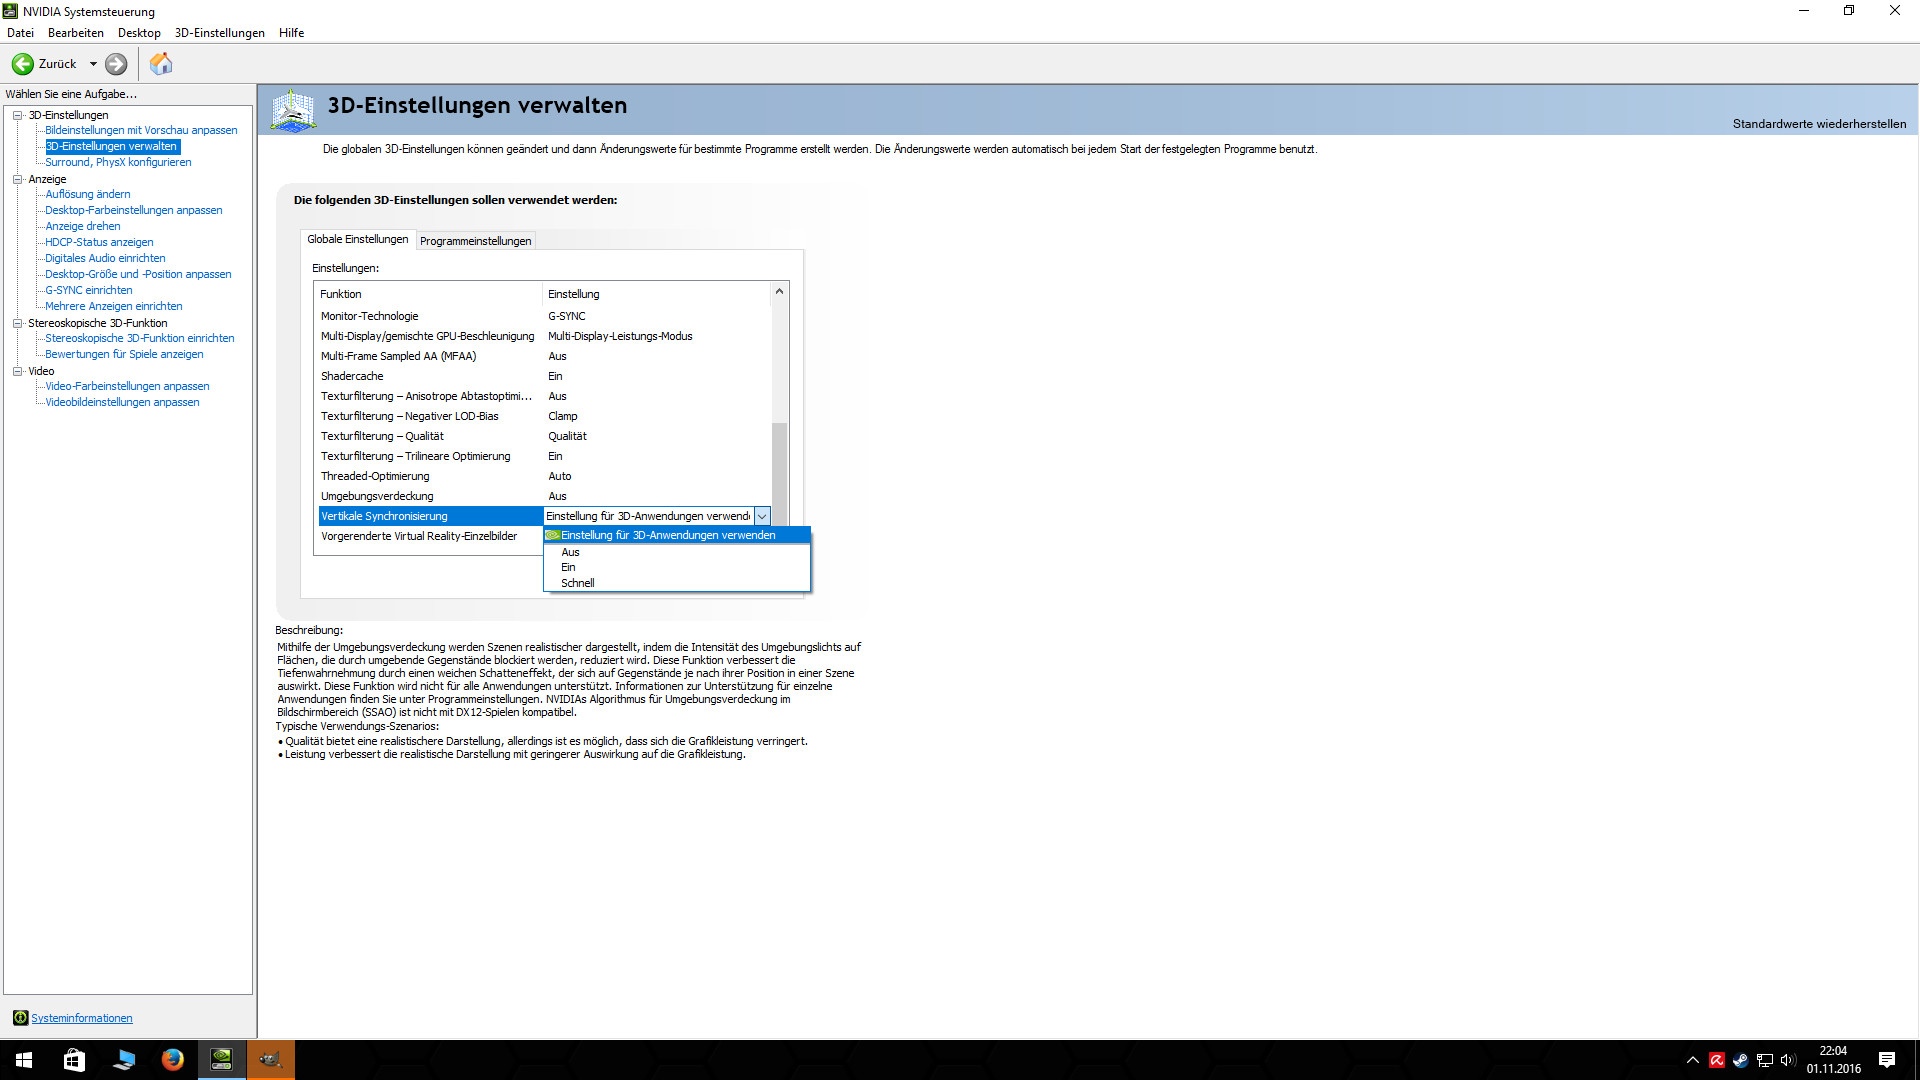This screenshot has width=1920, height=1080.
Task: Open the Windows Start menu
Action: click(x=24, y=1059)
